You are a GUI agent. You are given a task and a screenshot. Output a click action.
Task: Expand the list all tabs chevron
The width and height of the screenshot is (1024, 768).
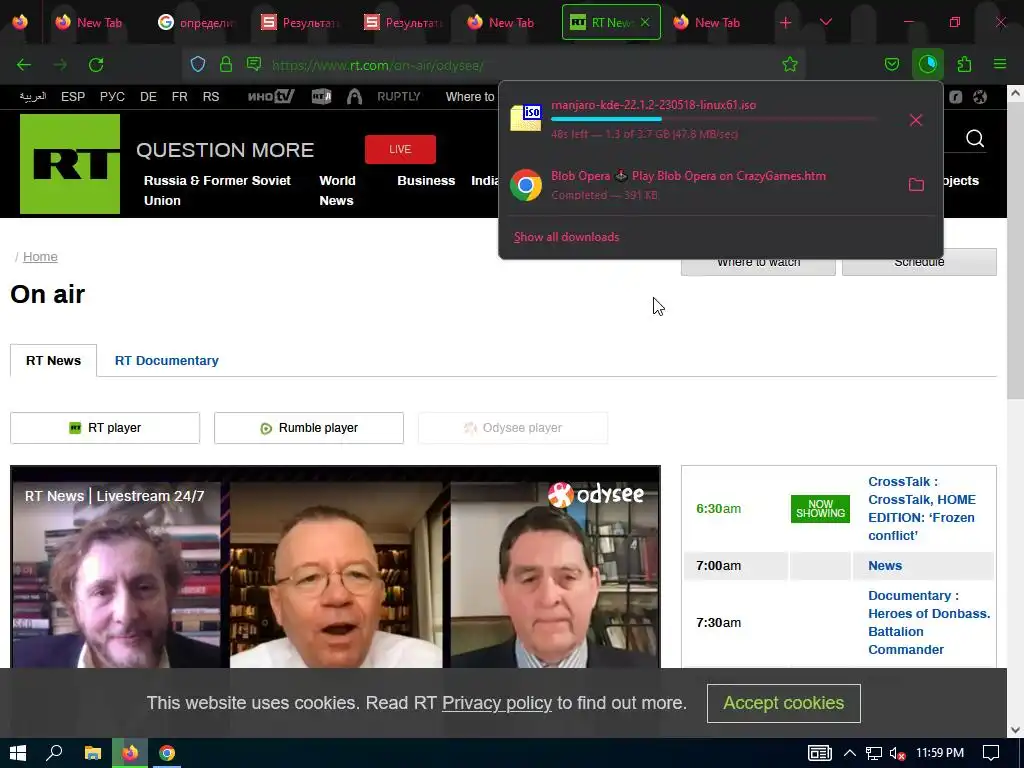pos(825,23)
